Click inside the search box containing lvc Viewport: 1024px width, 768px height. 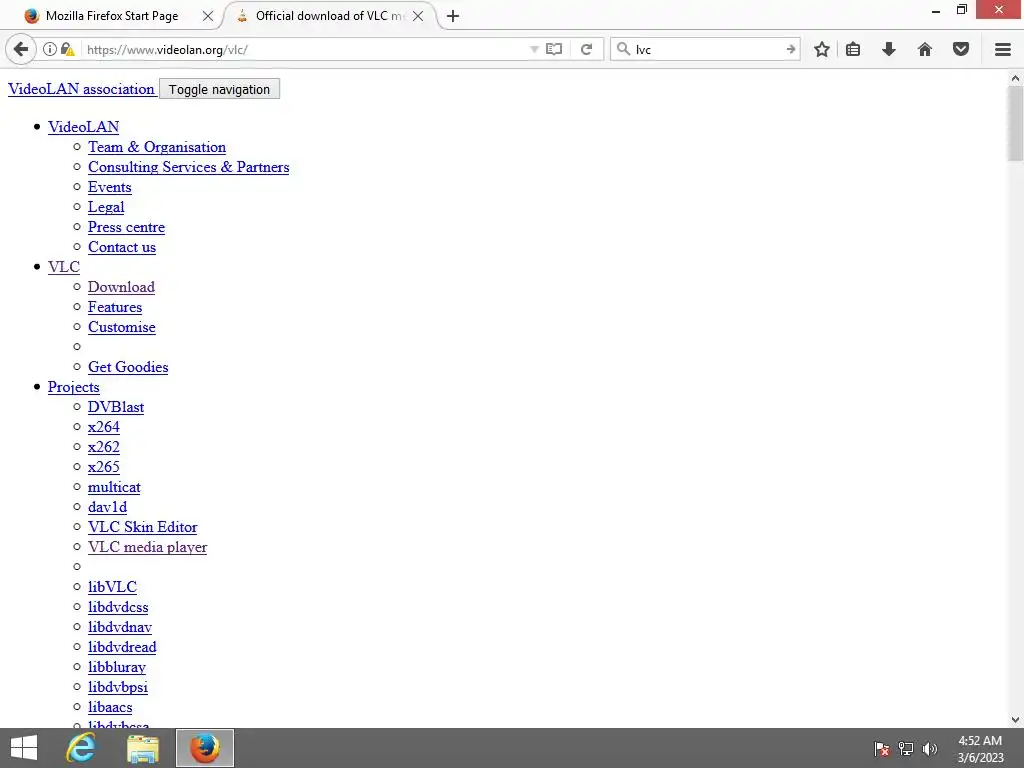[x=709, y=49]
